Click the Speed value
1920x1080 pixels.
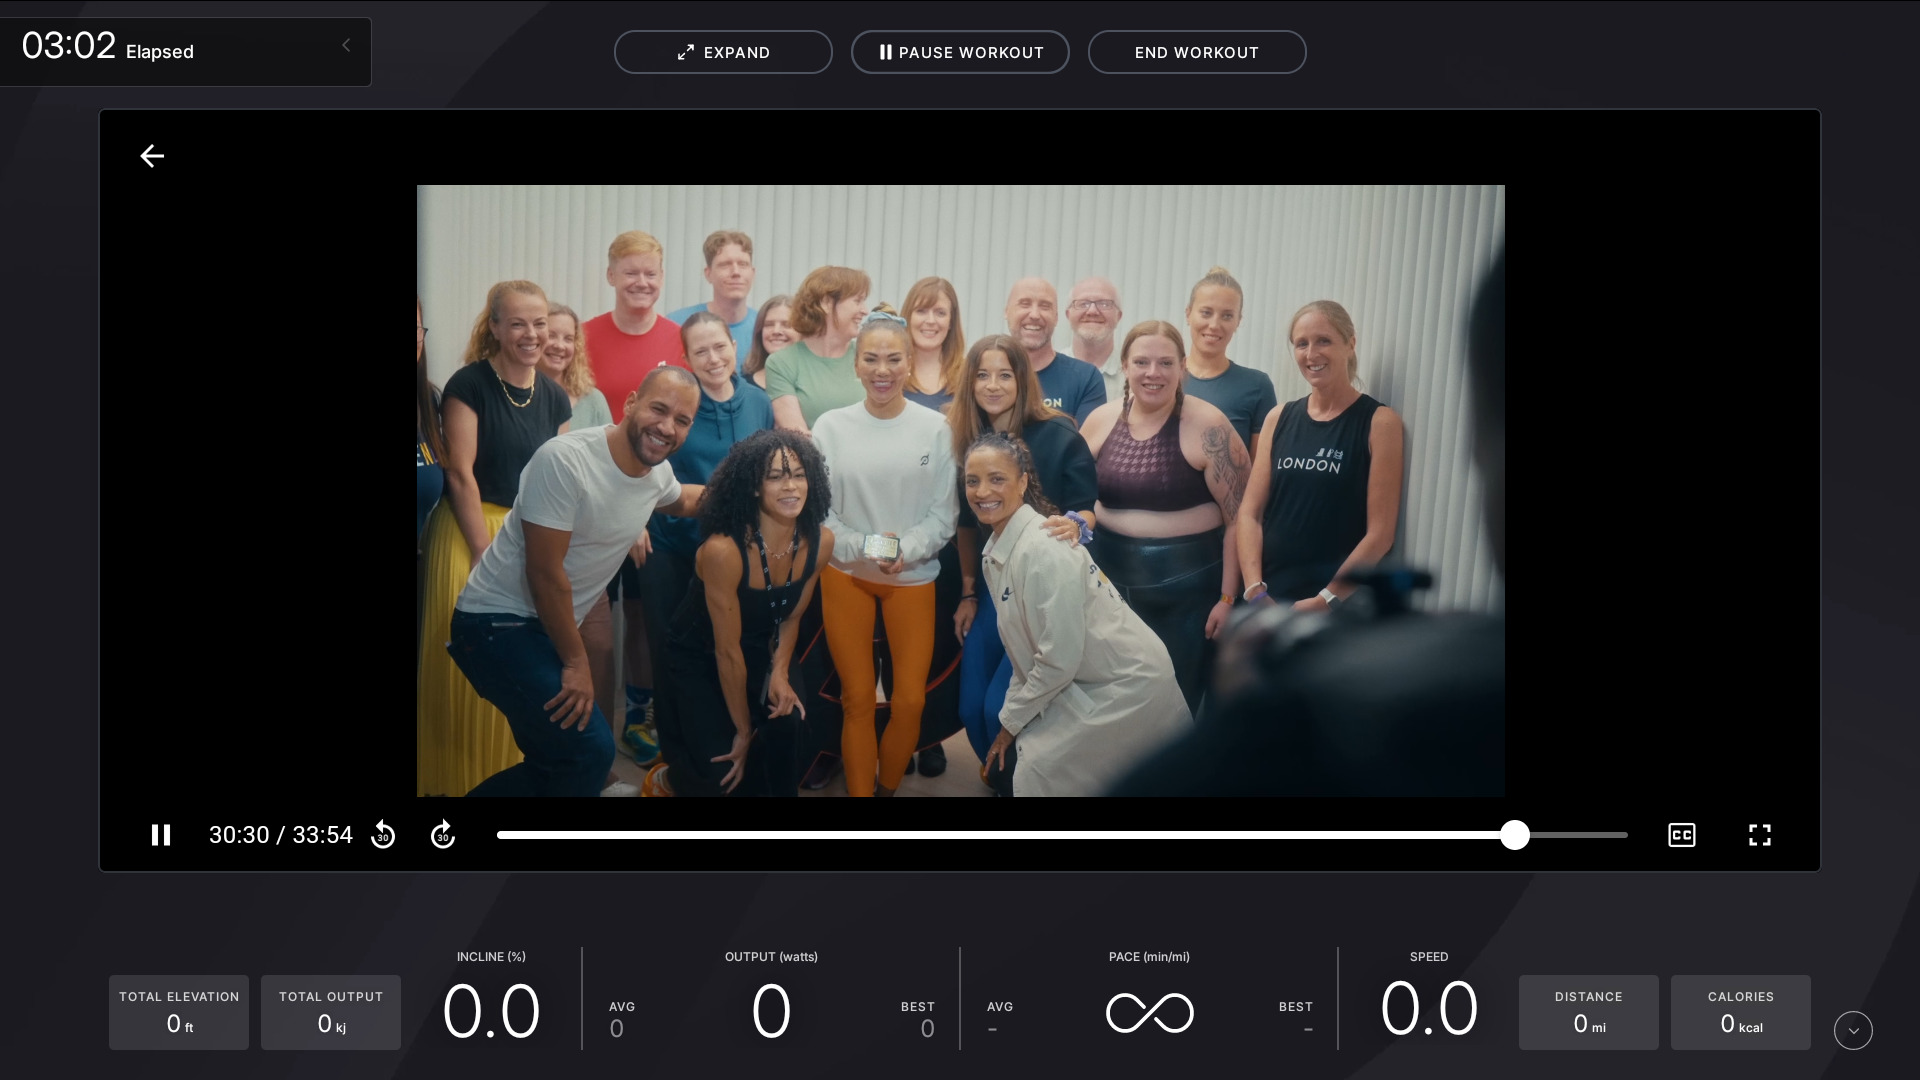[1429, 1009]
